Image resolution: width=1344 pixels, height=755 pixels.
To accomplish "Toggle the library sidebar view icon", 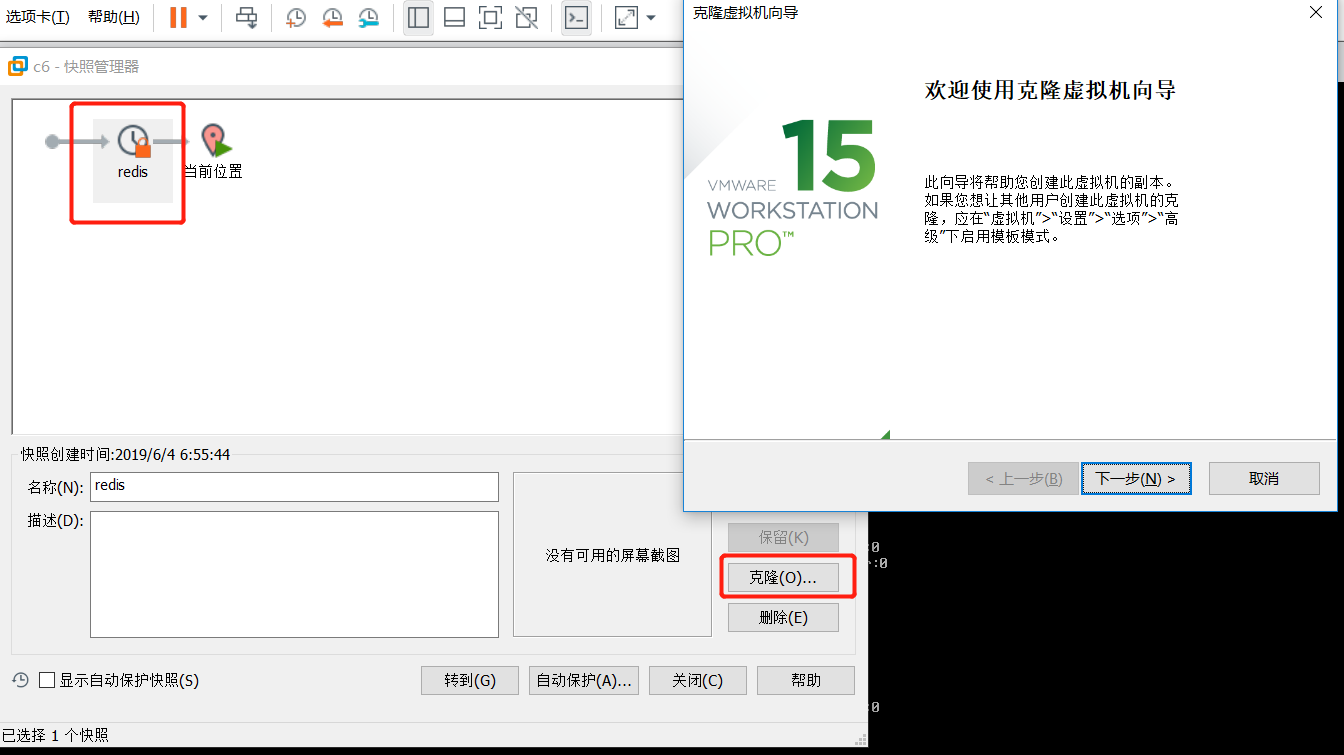I will [x=418, y=17].
